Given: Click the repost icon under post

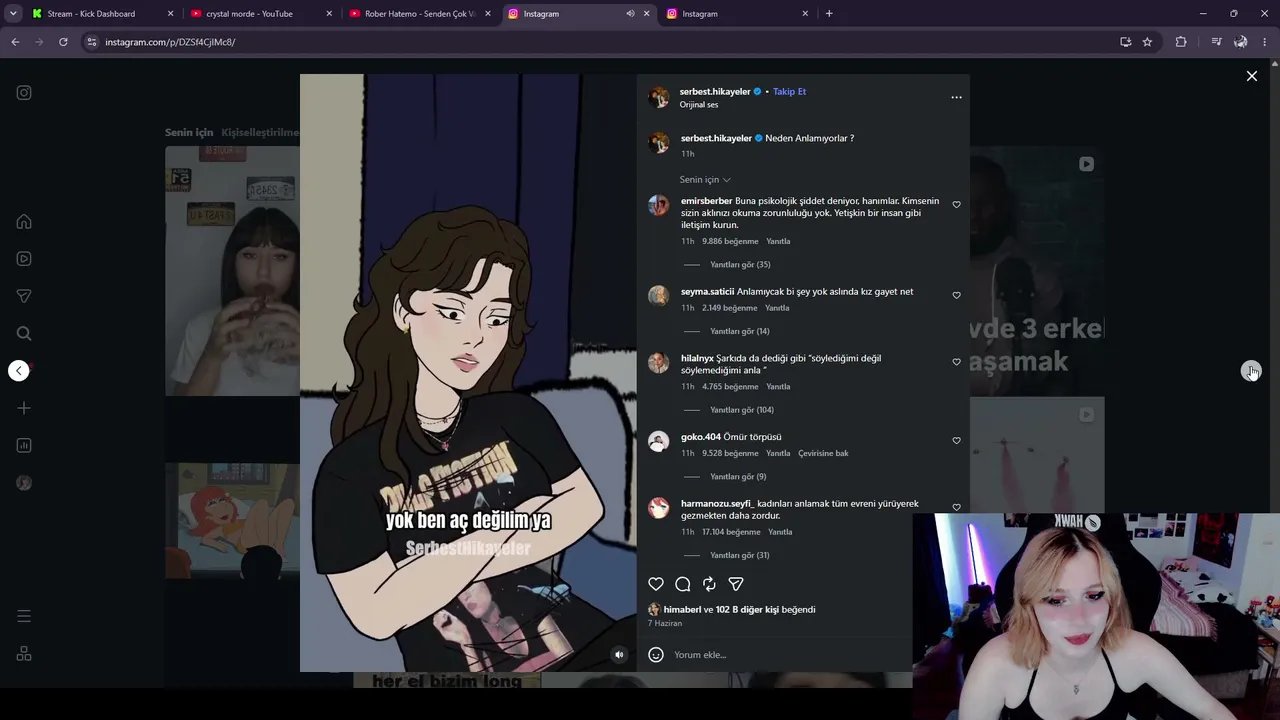Looking at the screenshot, I should pos(709,584).
